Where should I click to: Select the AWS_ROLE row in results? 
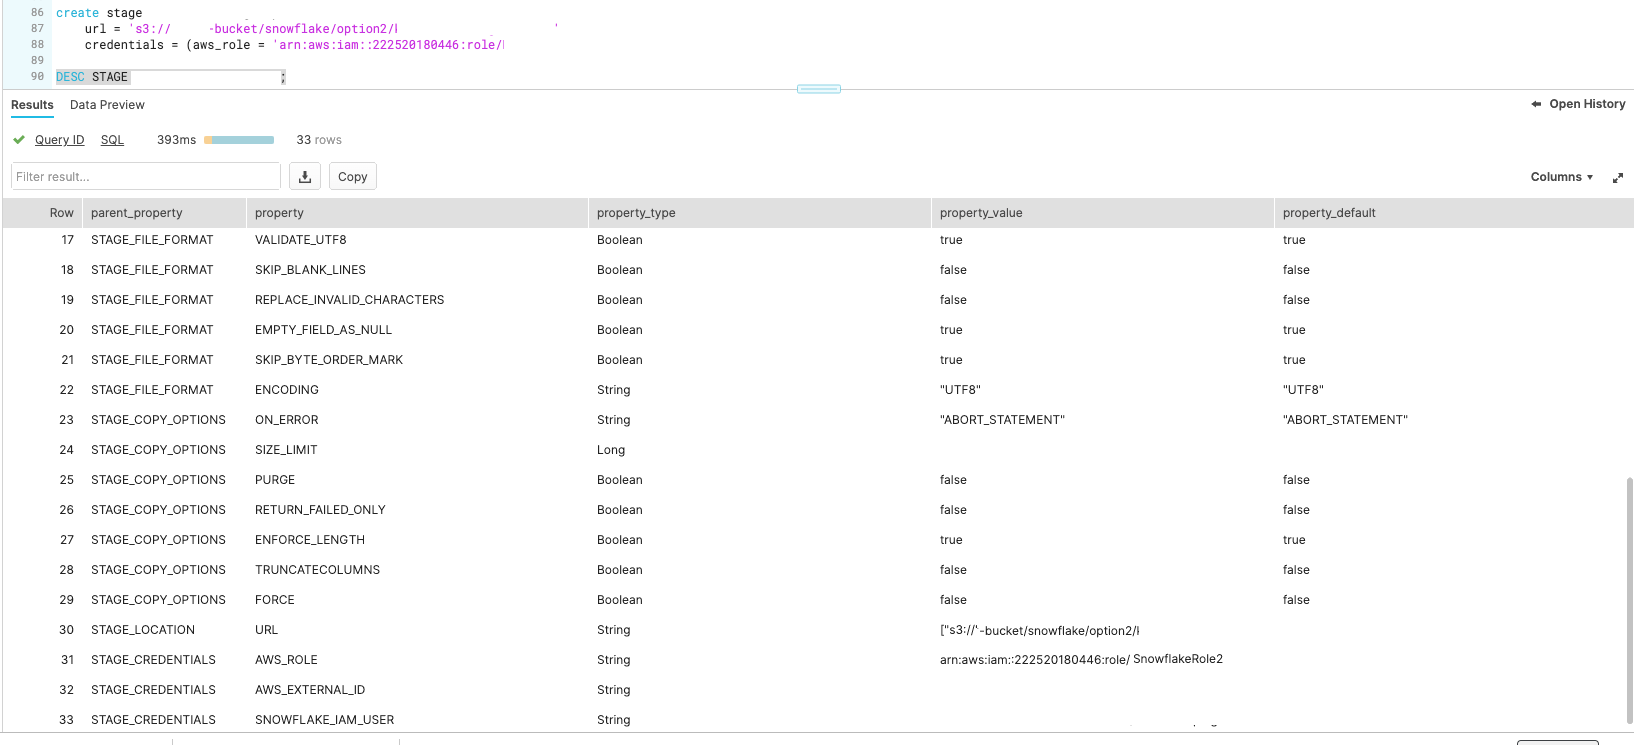[x=286, y=660]
